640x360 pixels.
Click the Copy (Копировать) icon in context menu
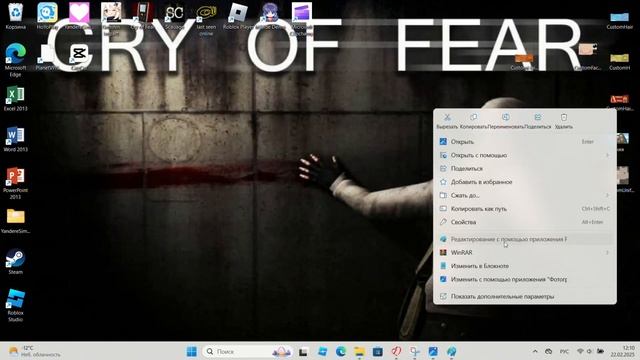[x=473, y=118]
